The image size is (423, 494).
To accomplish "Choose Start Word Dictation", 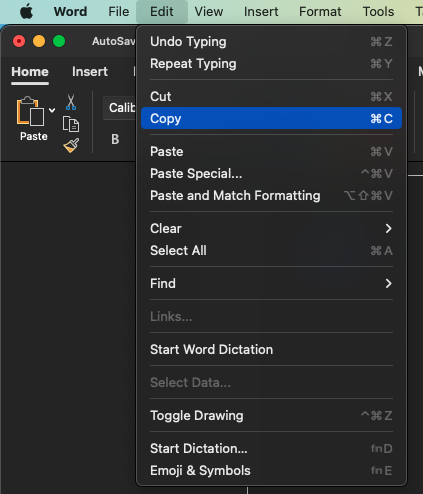I will coord(271,350).
